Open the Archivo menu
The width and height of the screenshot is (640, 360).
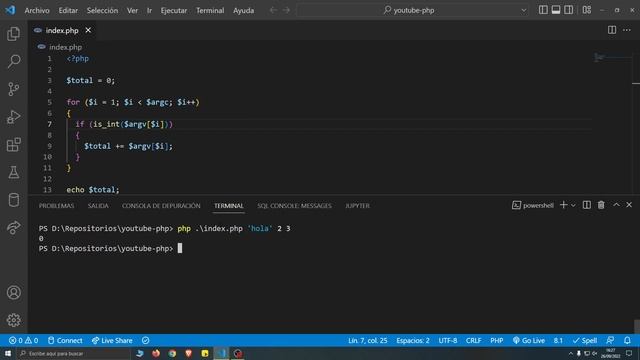[x=37, y=10]
